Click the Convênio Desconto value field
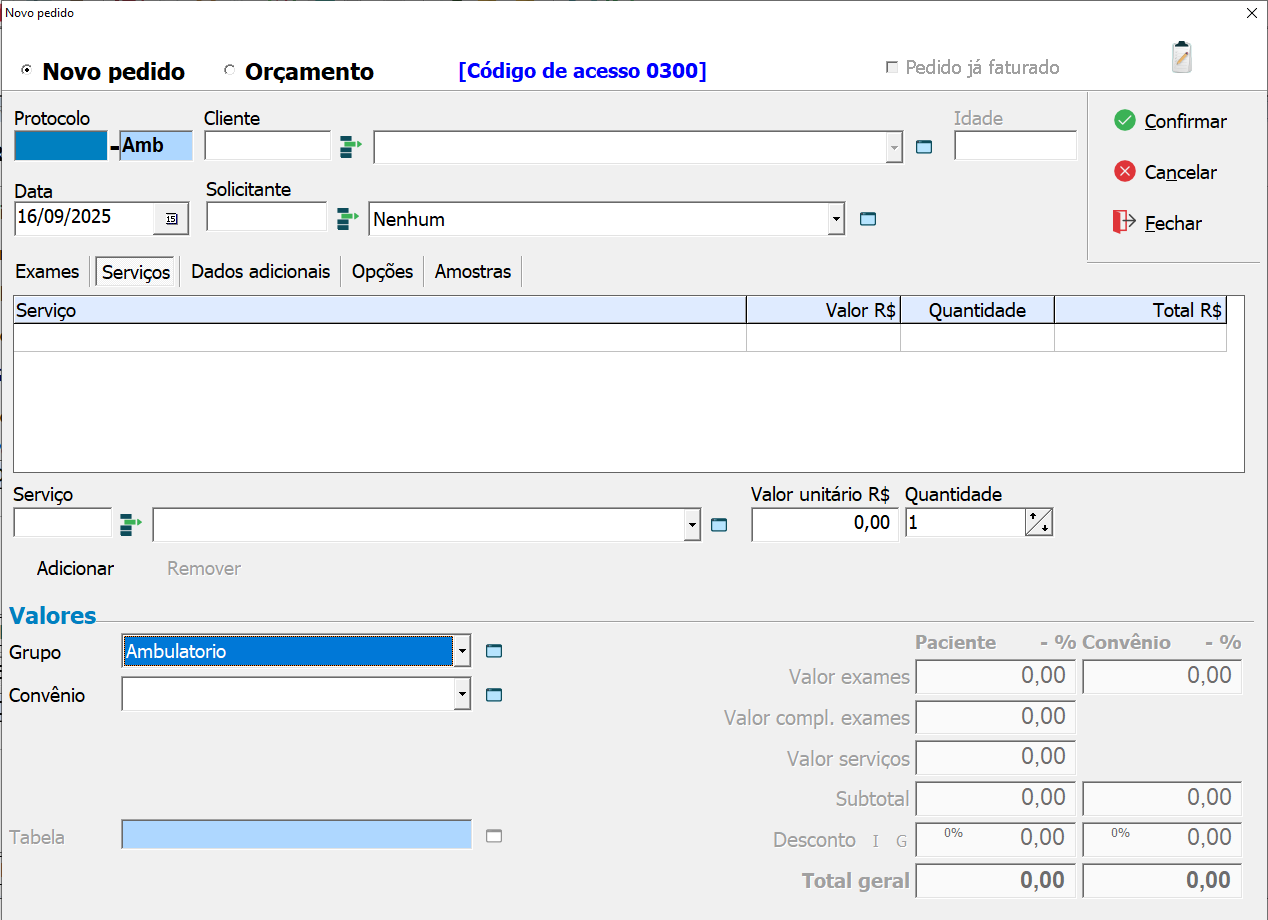Screen dimensions: 1268x920 pyautogui.click(x=1162, y=839)
